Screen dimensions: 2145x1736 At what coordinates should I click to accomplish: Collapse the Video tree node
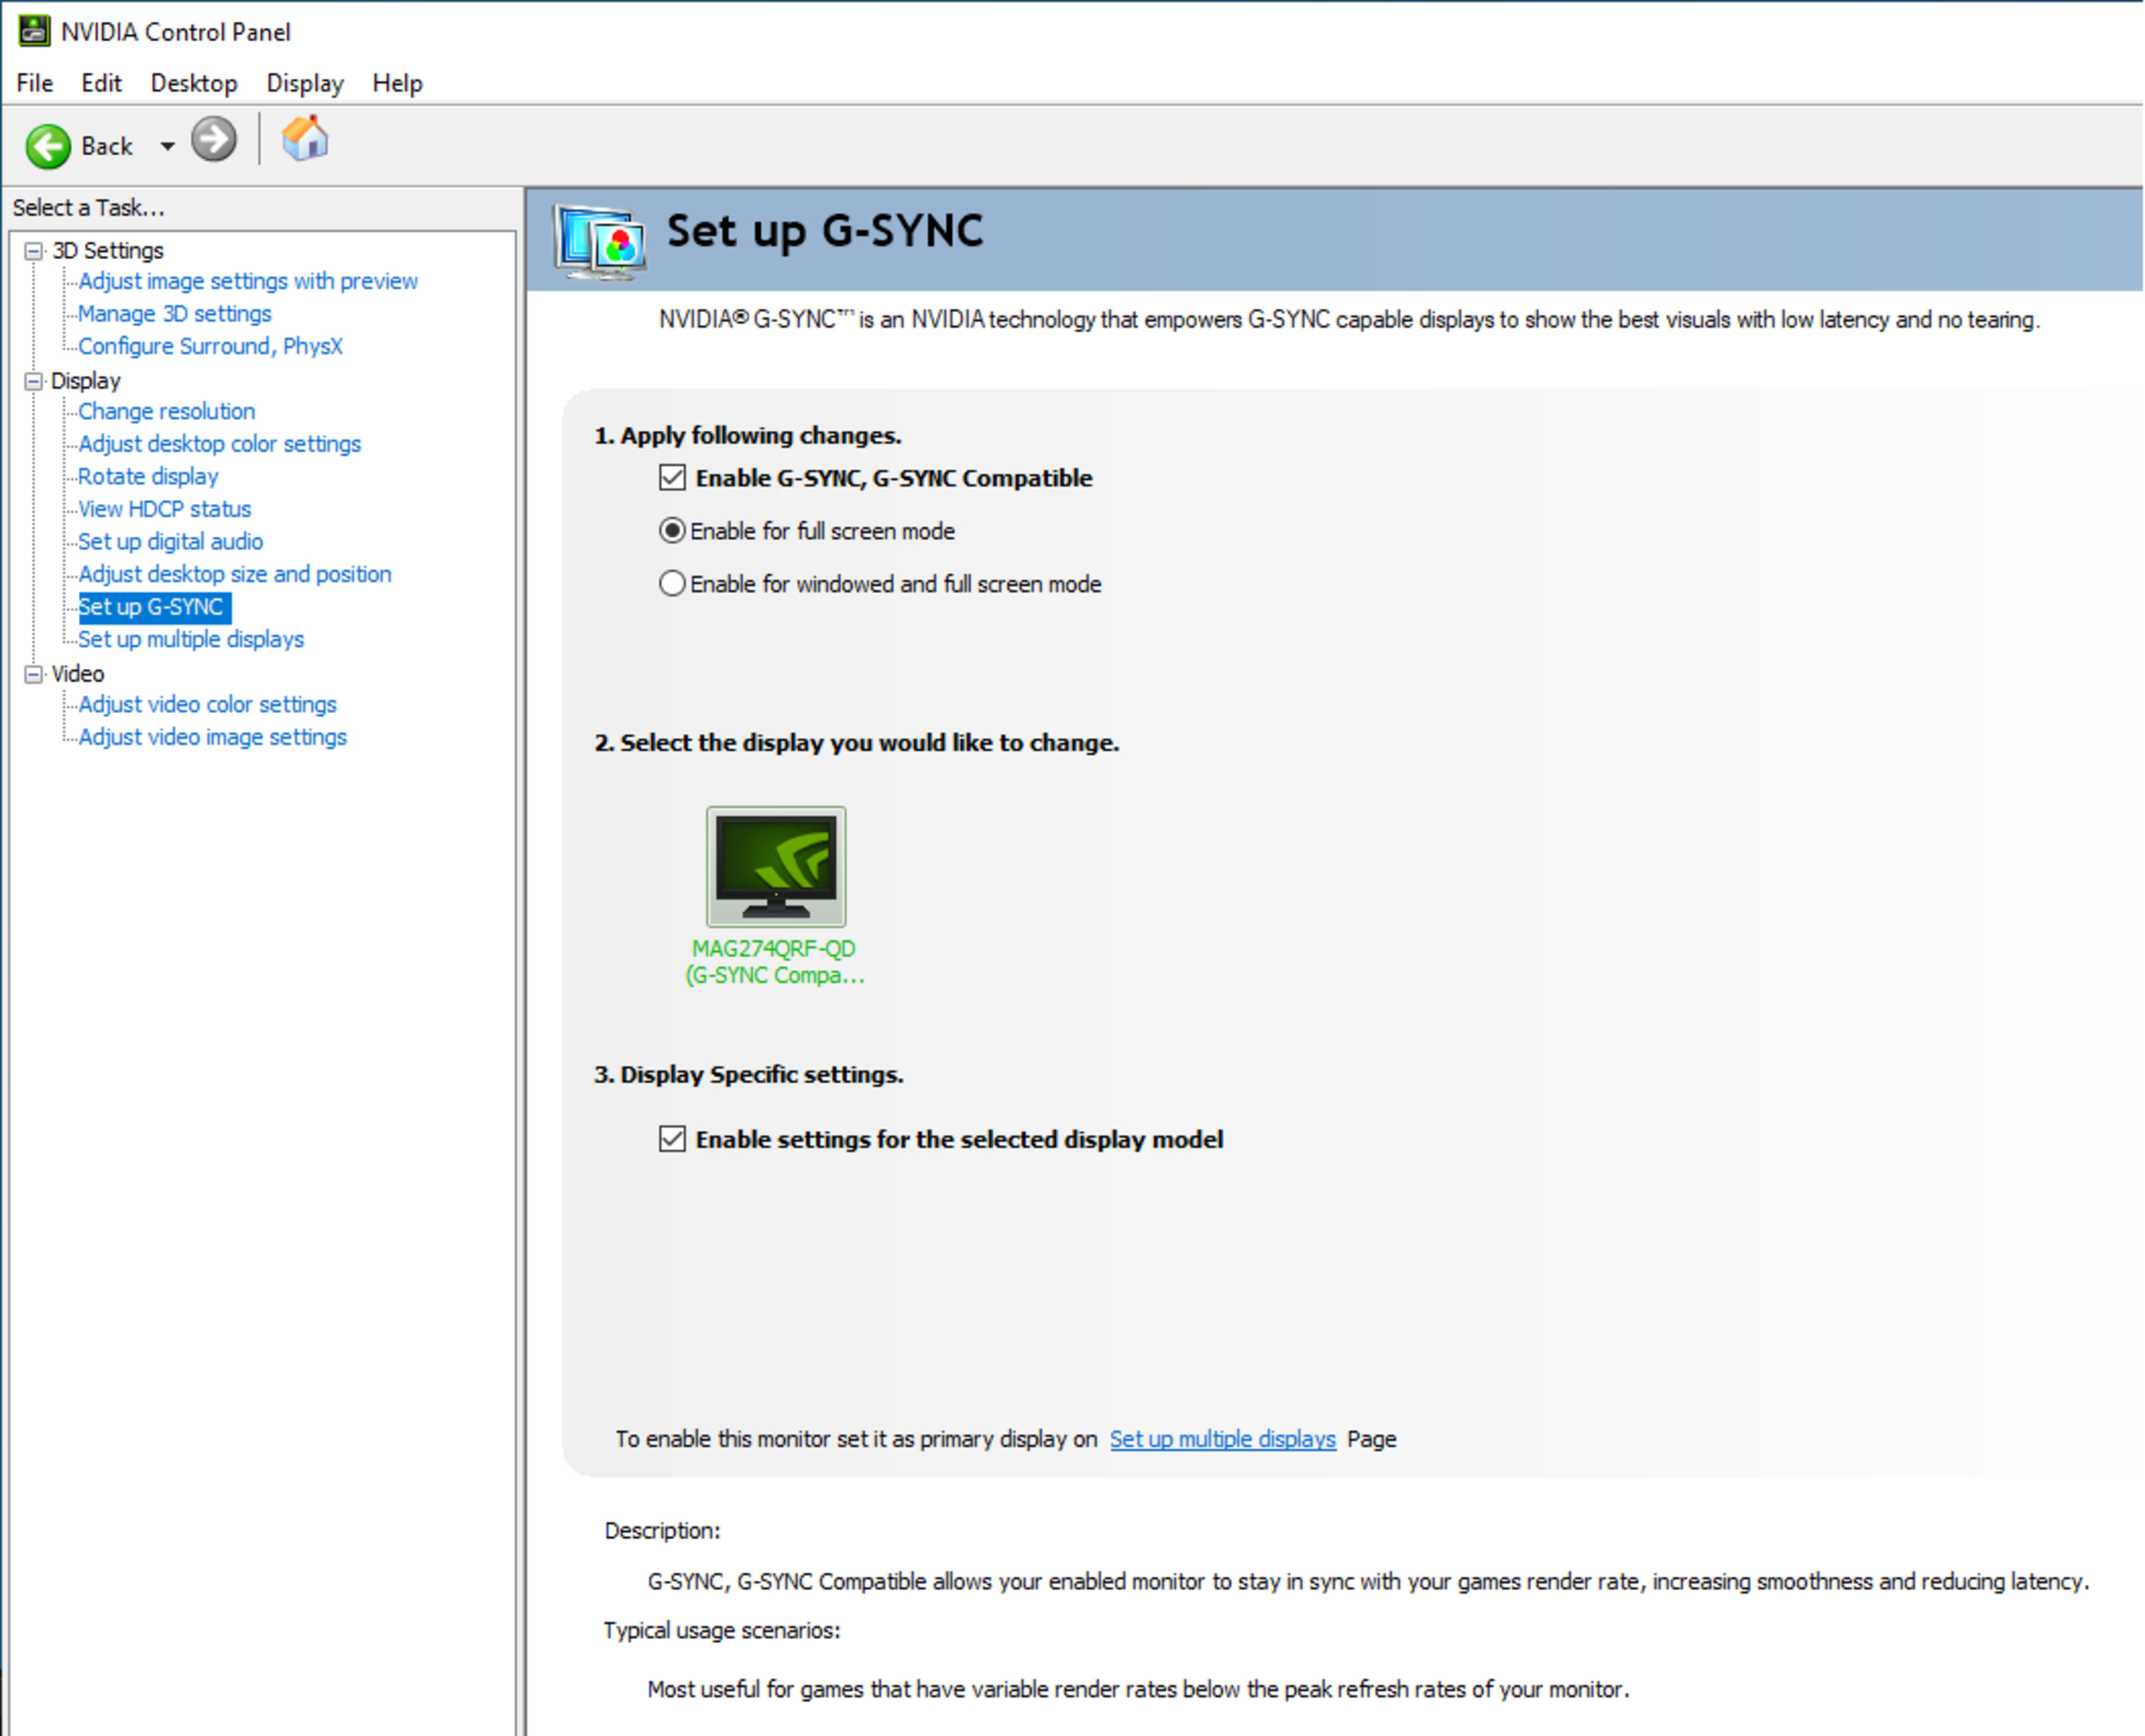pos(34,674)
